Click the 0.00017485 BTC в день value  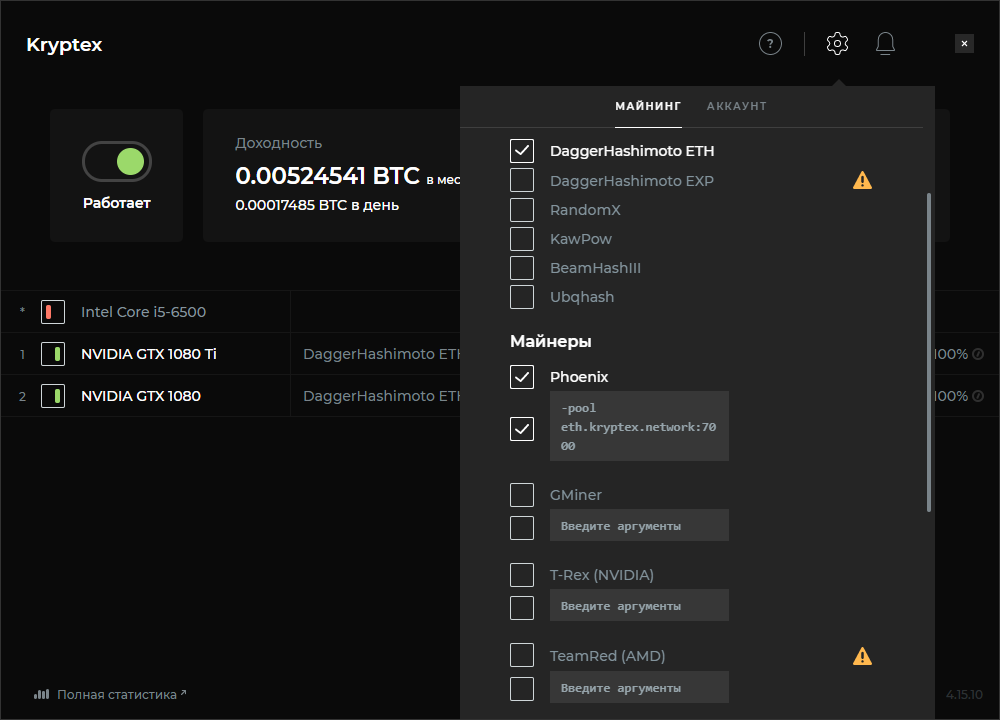[x=317, y=205]
